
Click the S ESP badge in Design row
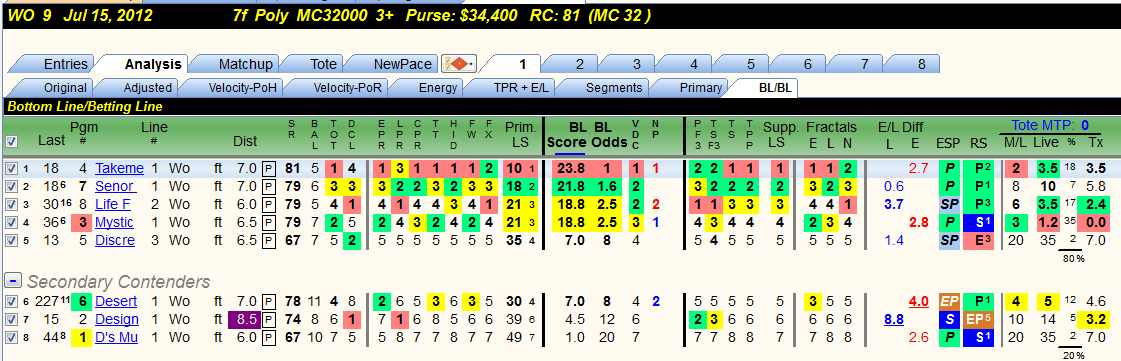948,319
